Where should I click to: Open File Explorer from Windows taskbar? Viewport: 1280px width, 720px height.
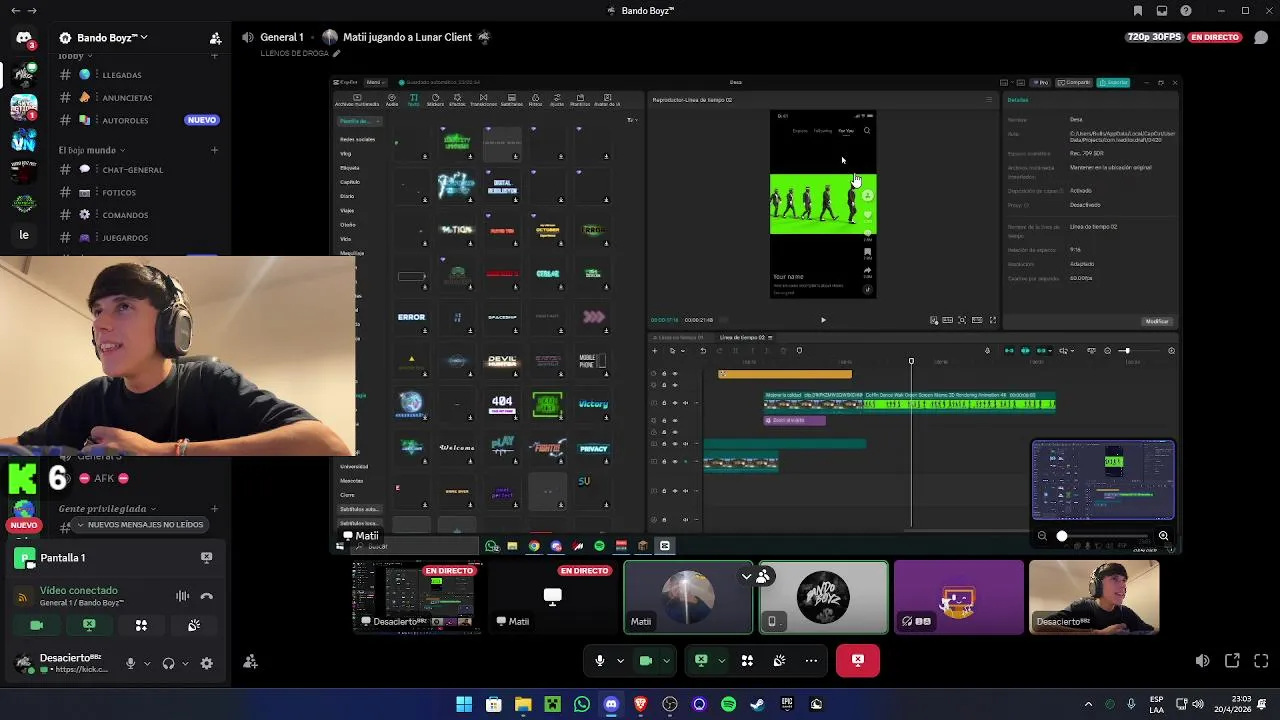pos(523,704)
